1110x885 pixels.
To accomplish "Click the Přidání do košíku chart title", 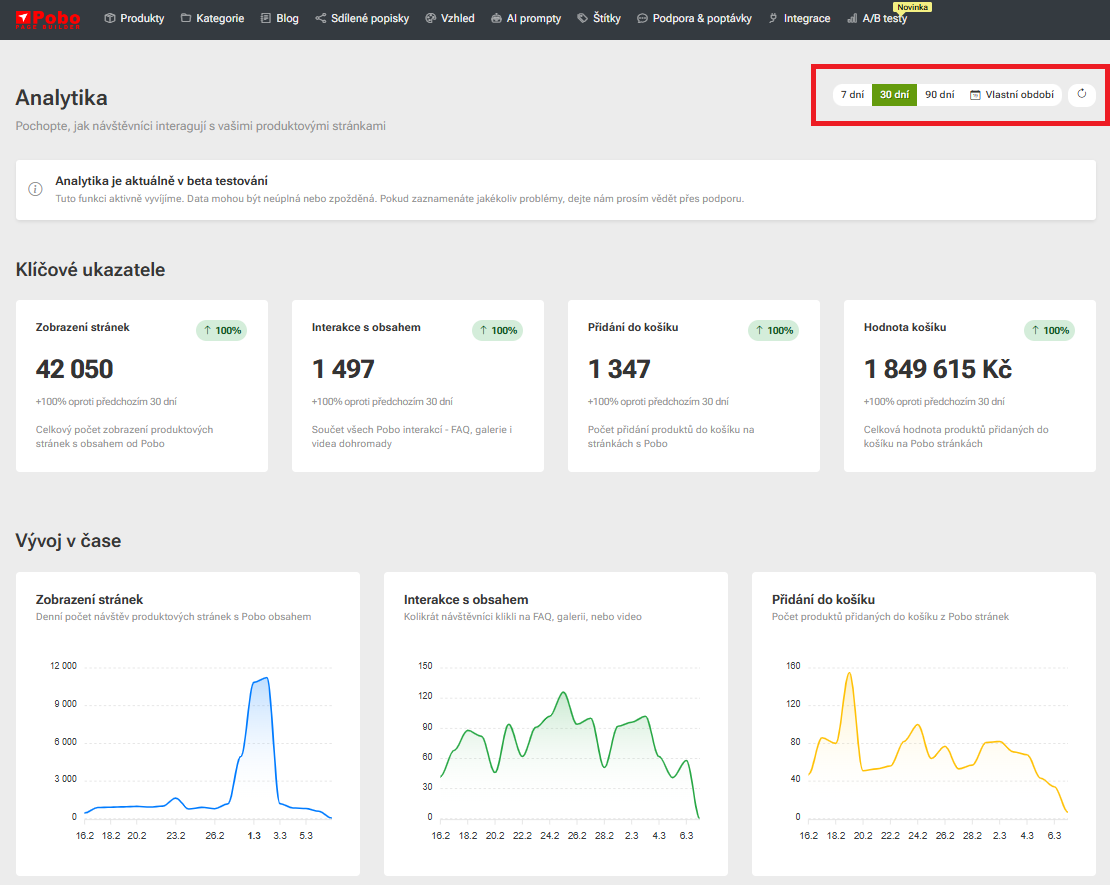I will coord(823,600).
